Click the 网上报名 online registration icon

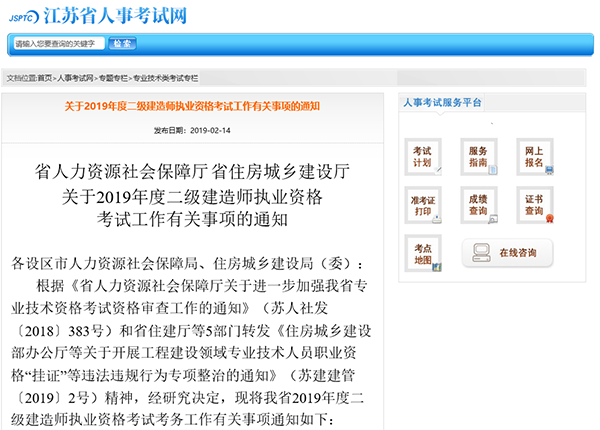535,155
